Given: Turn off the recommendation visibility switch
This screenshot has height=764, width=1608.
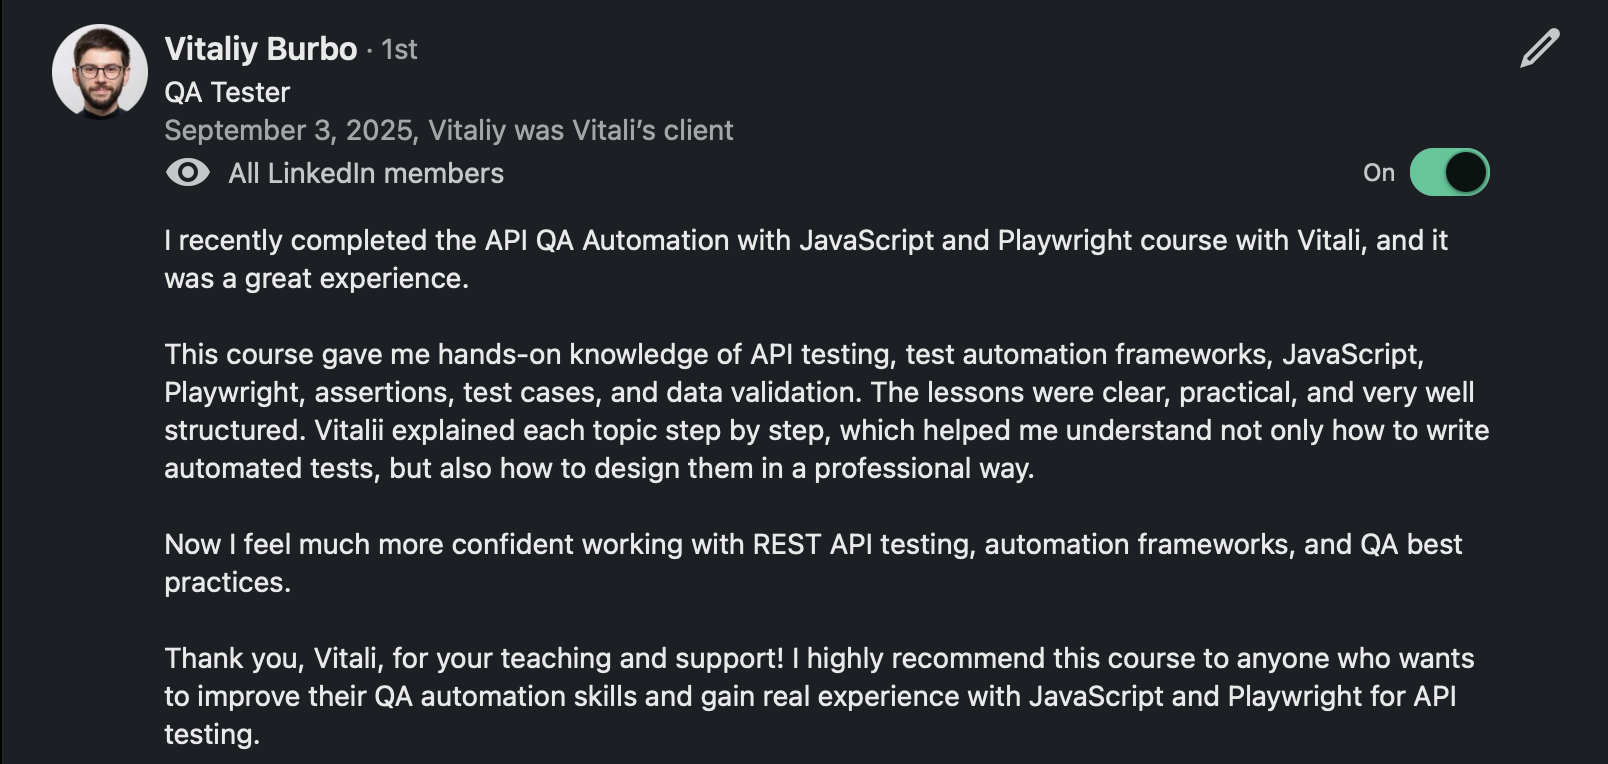Looking at the screenshot, I should (1449, 172).
